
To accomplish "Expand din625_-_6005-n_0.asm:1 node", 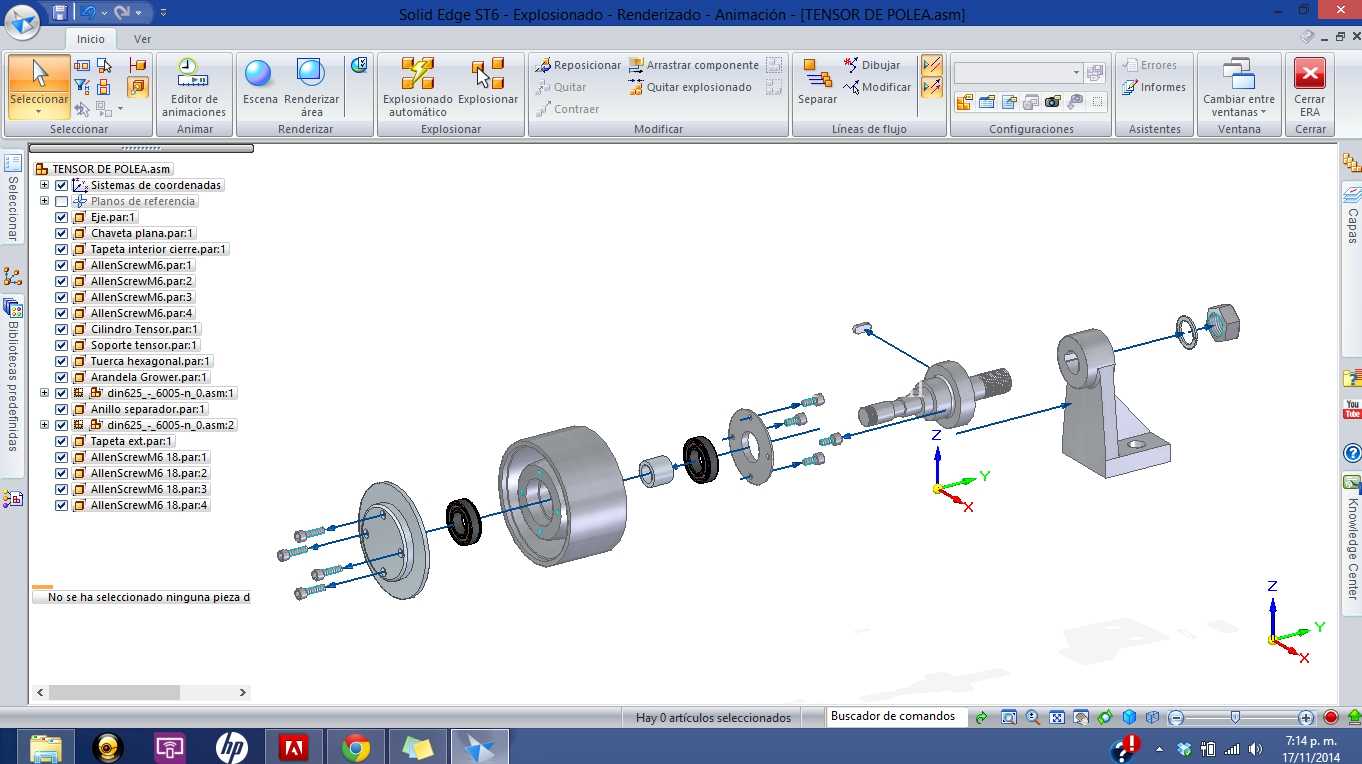I will pyautogui.click(x=44, y=393).
